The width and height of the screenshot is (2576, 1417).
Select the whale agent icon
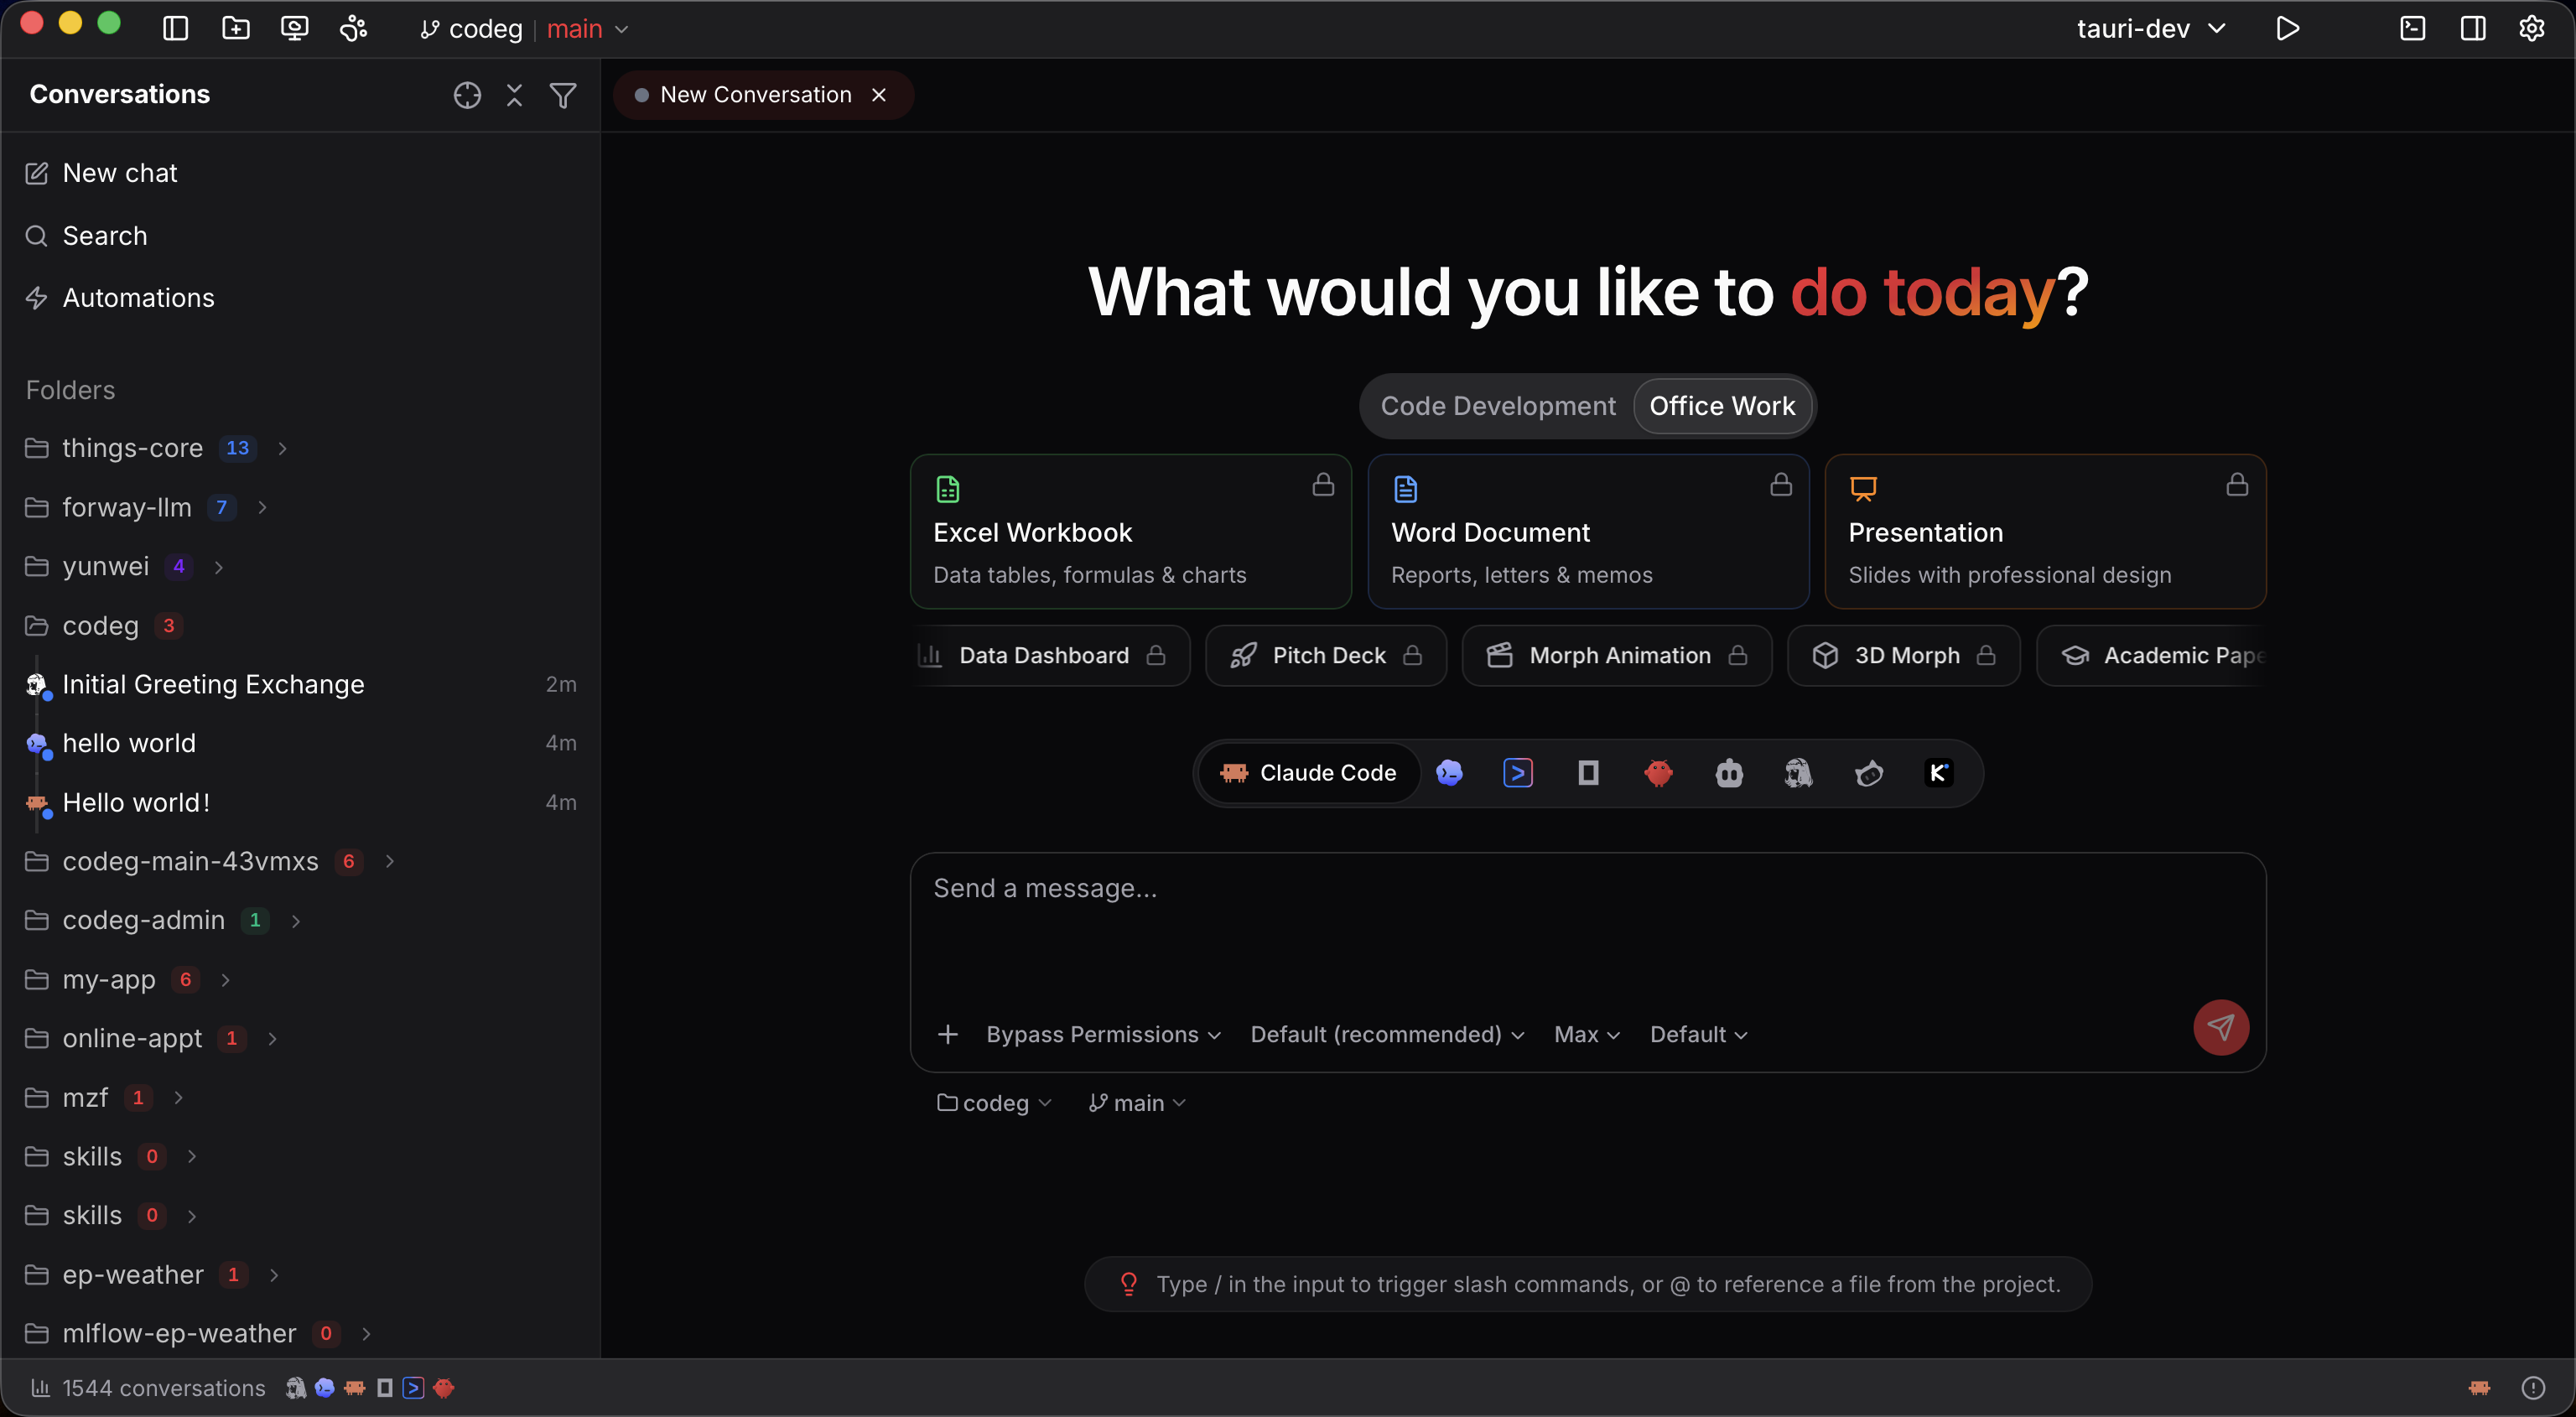tap(1869, 773)
